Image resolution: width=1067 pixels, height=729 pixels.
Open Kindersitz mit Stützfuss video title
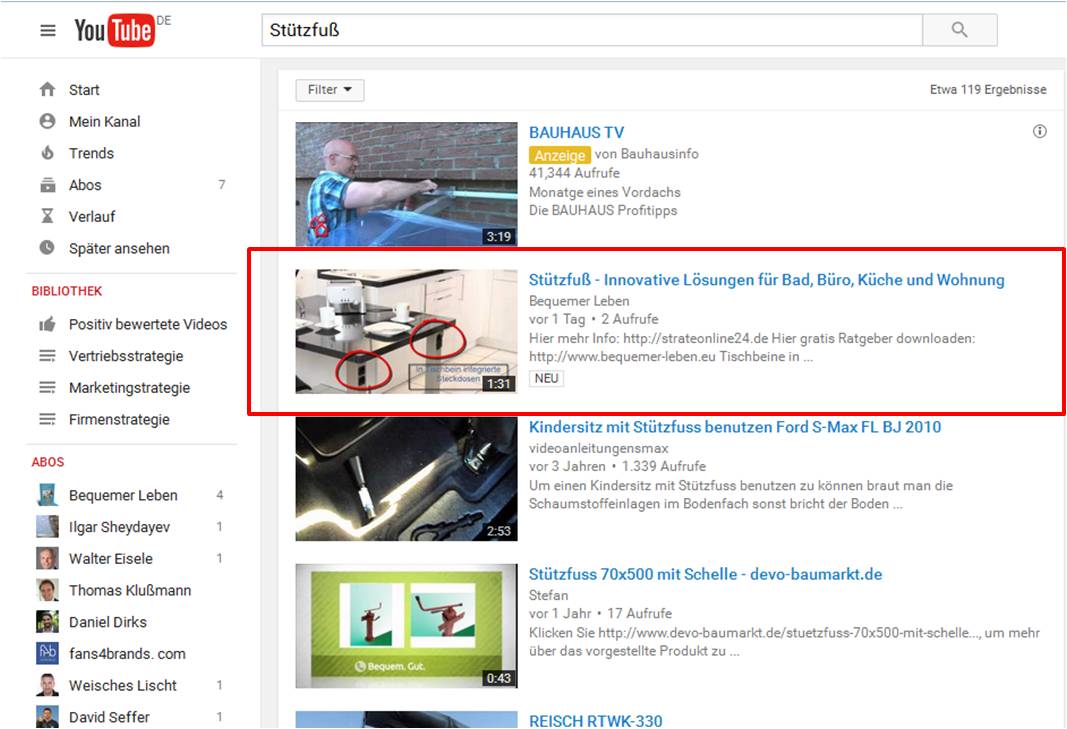pyautogui.click(x=735, y=427)
